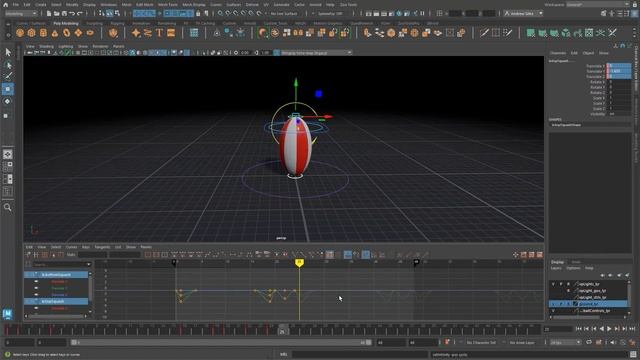Toggle visibility of ground_lyr layer
640x360 pixels.
553,304
